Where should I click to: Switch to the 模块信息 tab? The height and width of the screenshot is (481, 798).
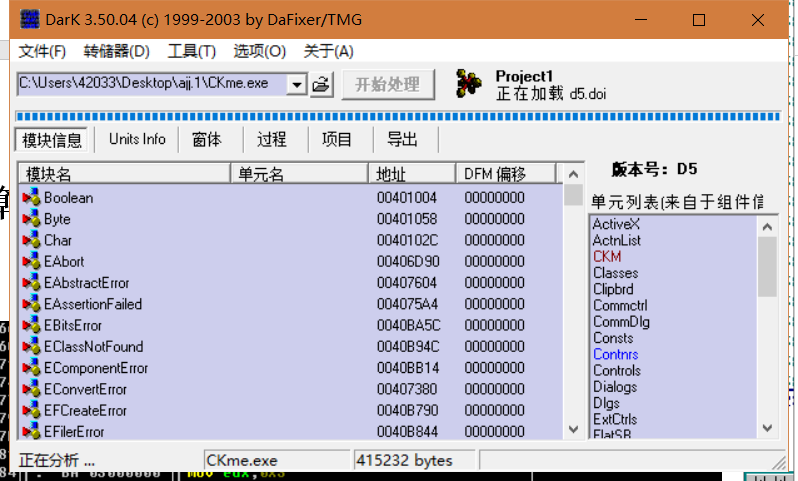[x=51, y=140]
